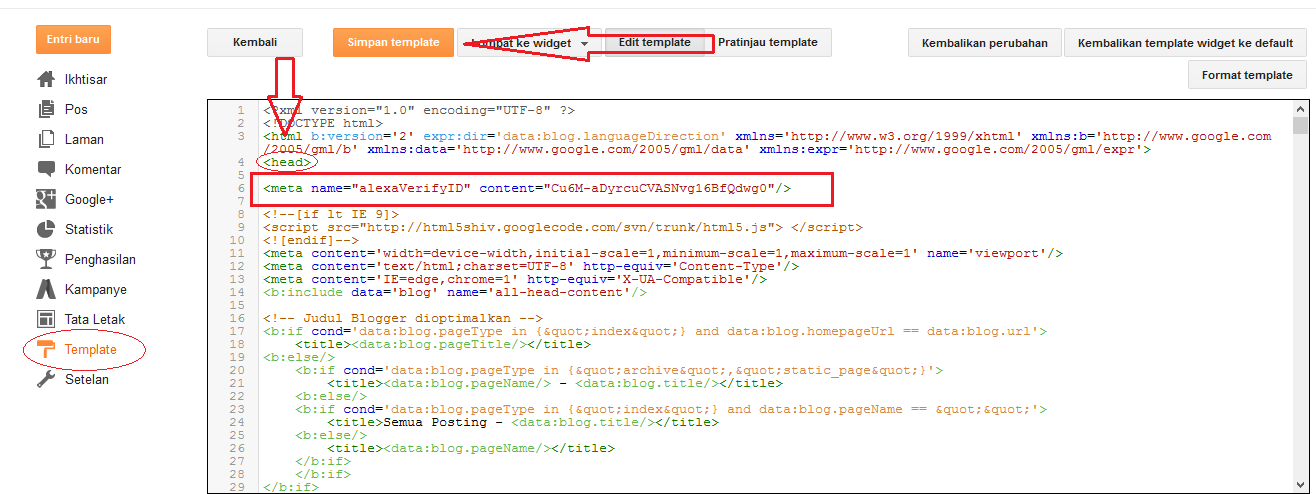Click line number 10 in gutter
1316x494 pixels.
pyautogui.click(x=237, y=239)
